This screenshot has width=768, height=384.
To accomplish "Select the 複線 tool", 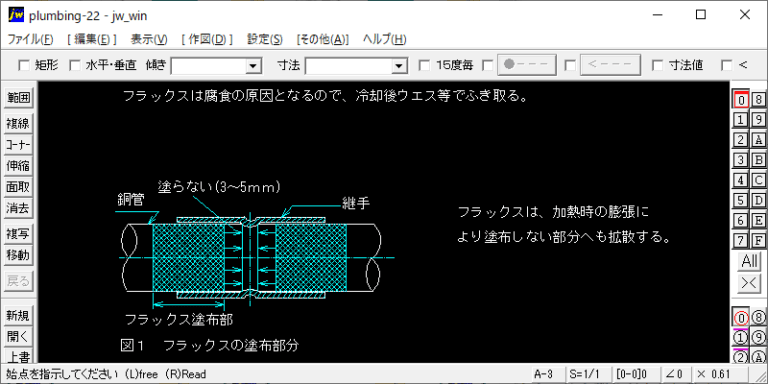I will 18,124.
